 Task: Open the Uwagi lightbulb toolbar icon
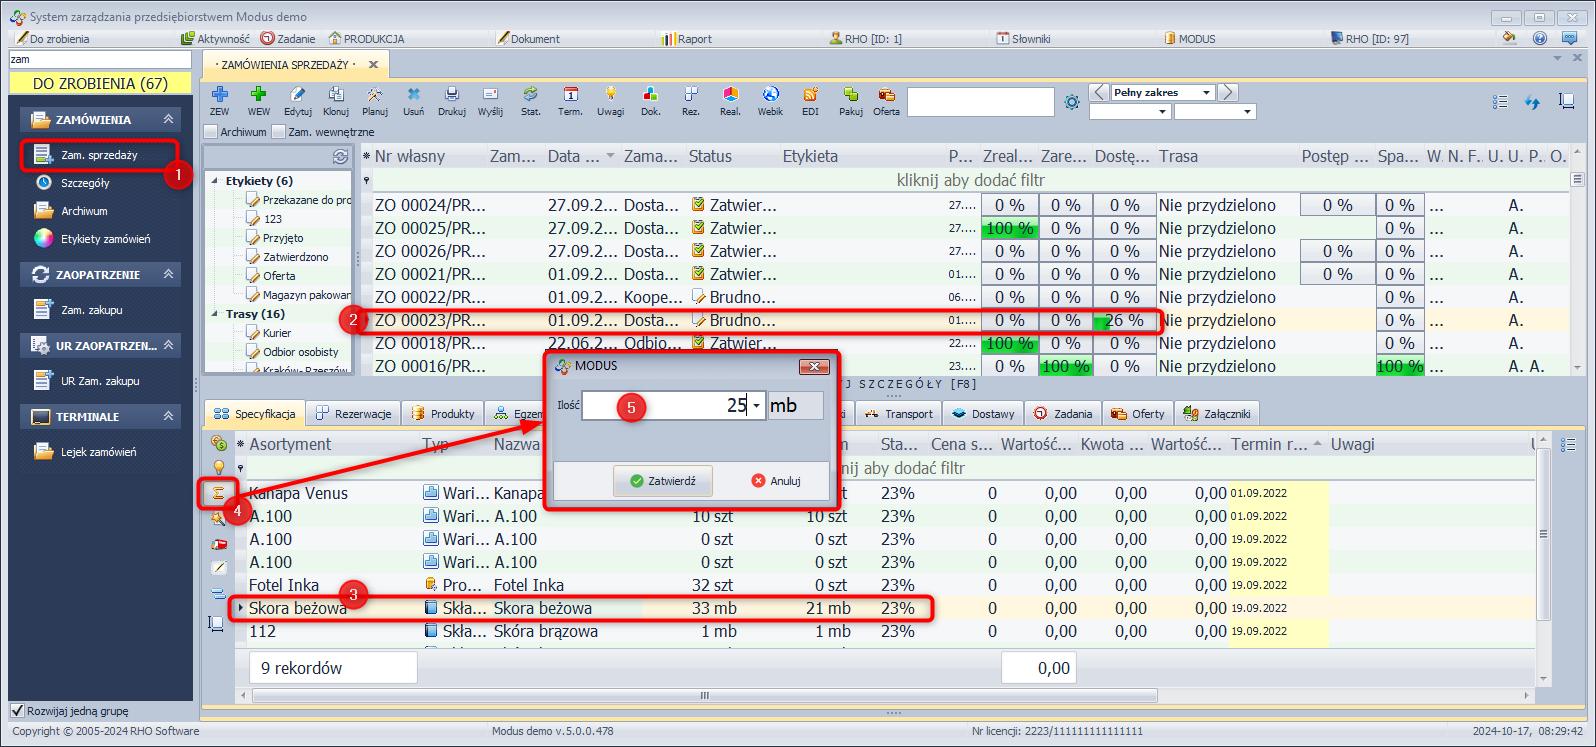[610, 95]
